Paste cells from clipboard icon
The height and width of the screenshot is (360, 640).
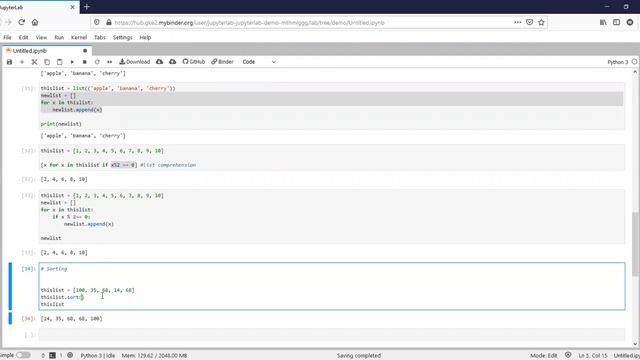pyautogui.click(x=60, y=62)
